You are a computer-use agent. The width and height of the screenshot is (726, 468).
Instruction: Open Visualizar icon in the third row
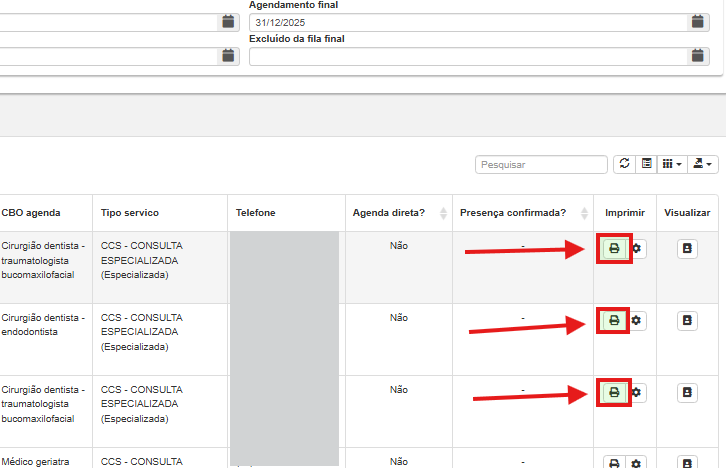(687, 393)
